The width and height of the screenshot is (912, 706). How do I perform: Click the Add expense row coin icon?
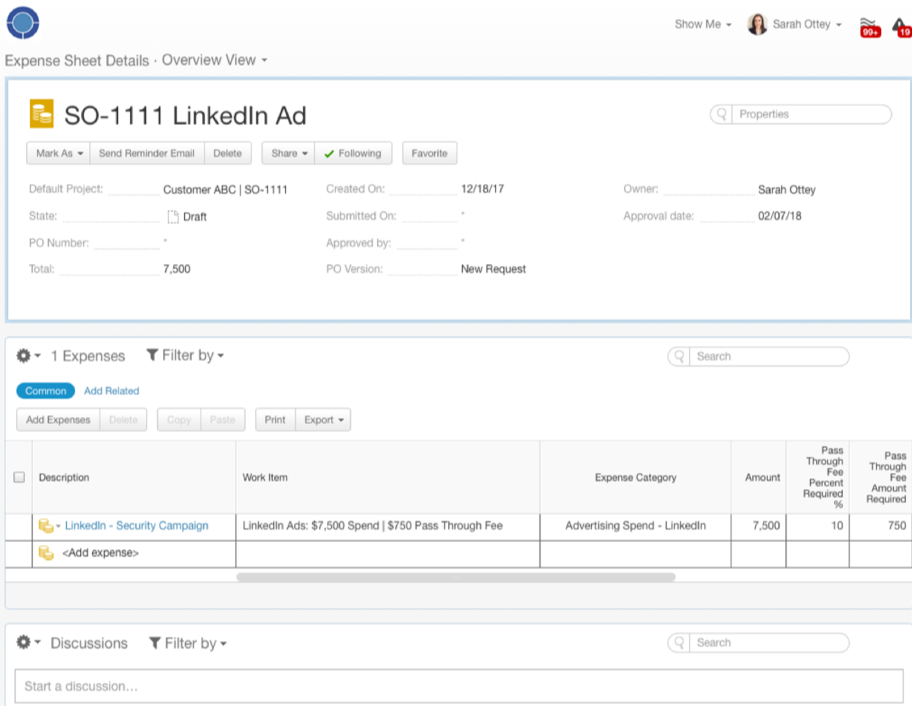click(x=46, y=552)
